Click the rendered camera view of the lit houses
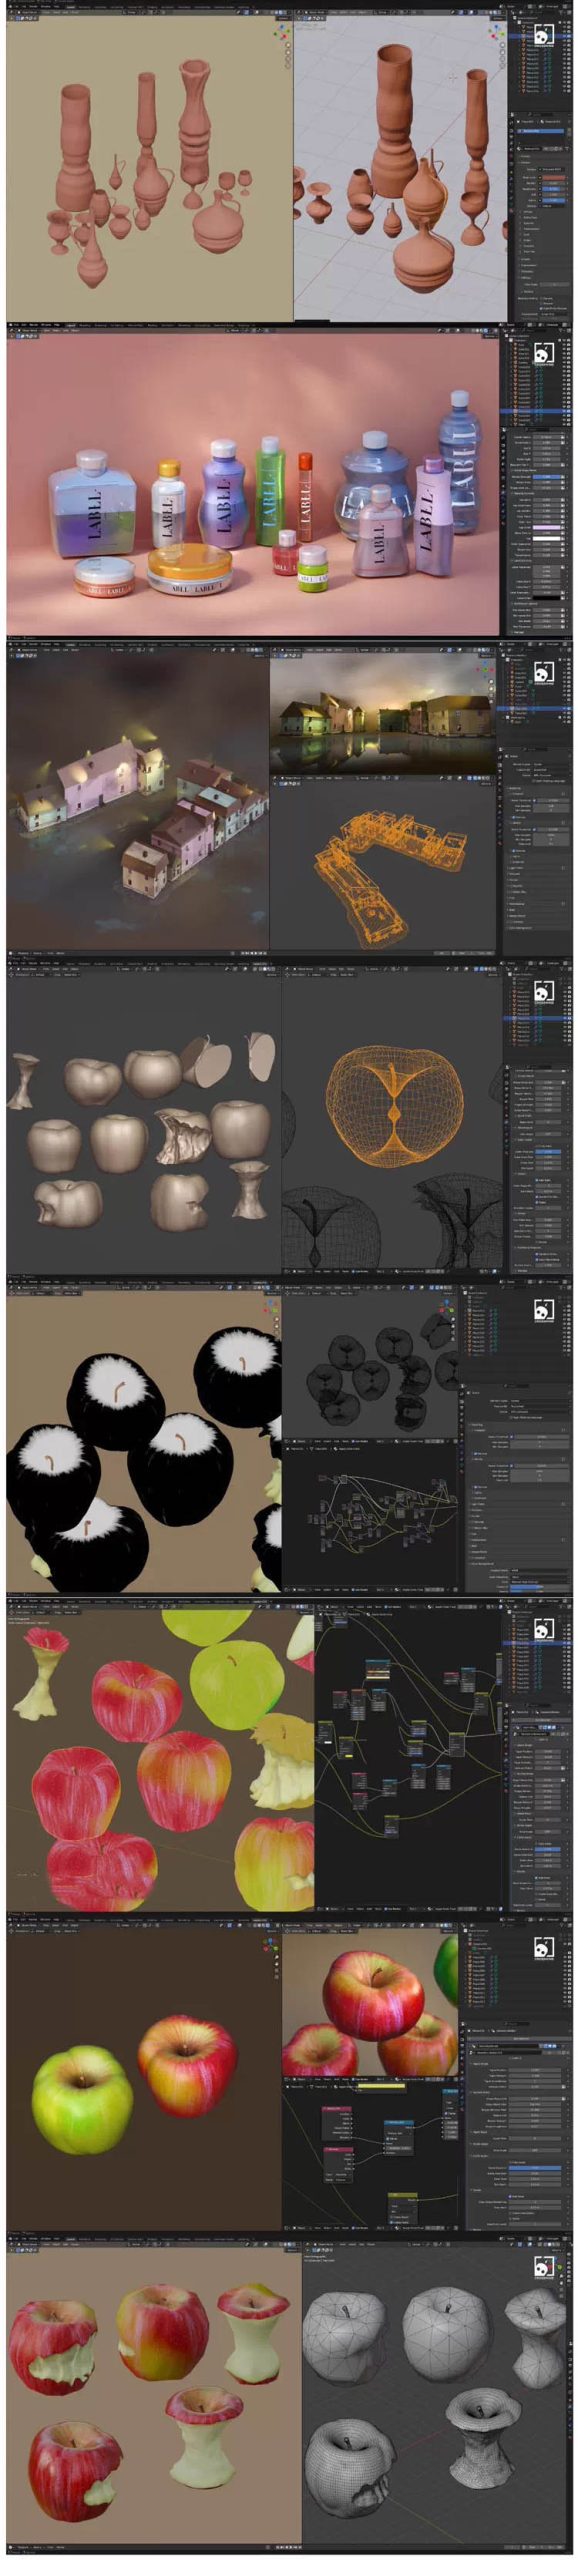 pos(383,714)
